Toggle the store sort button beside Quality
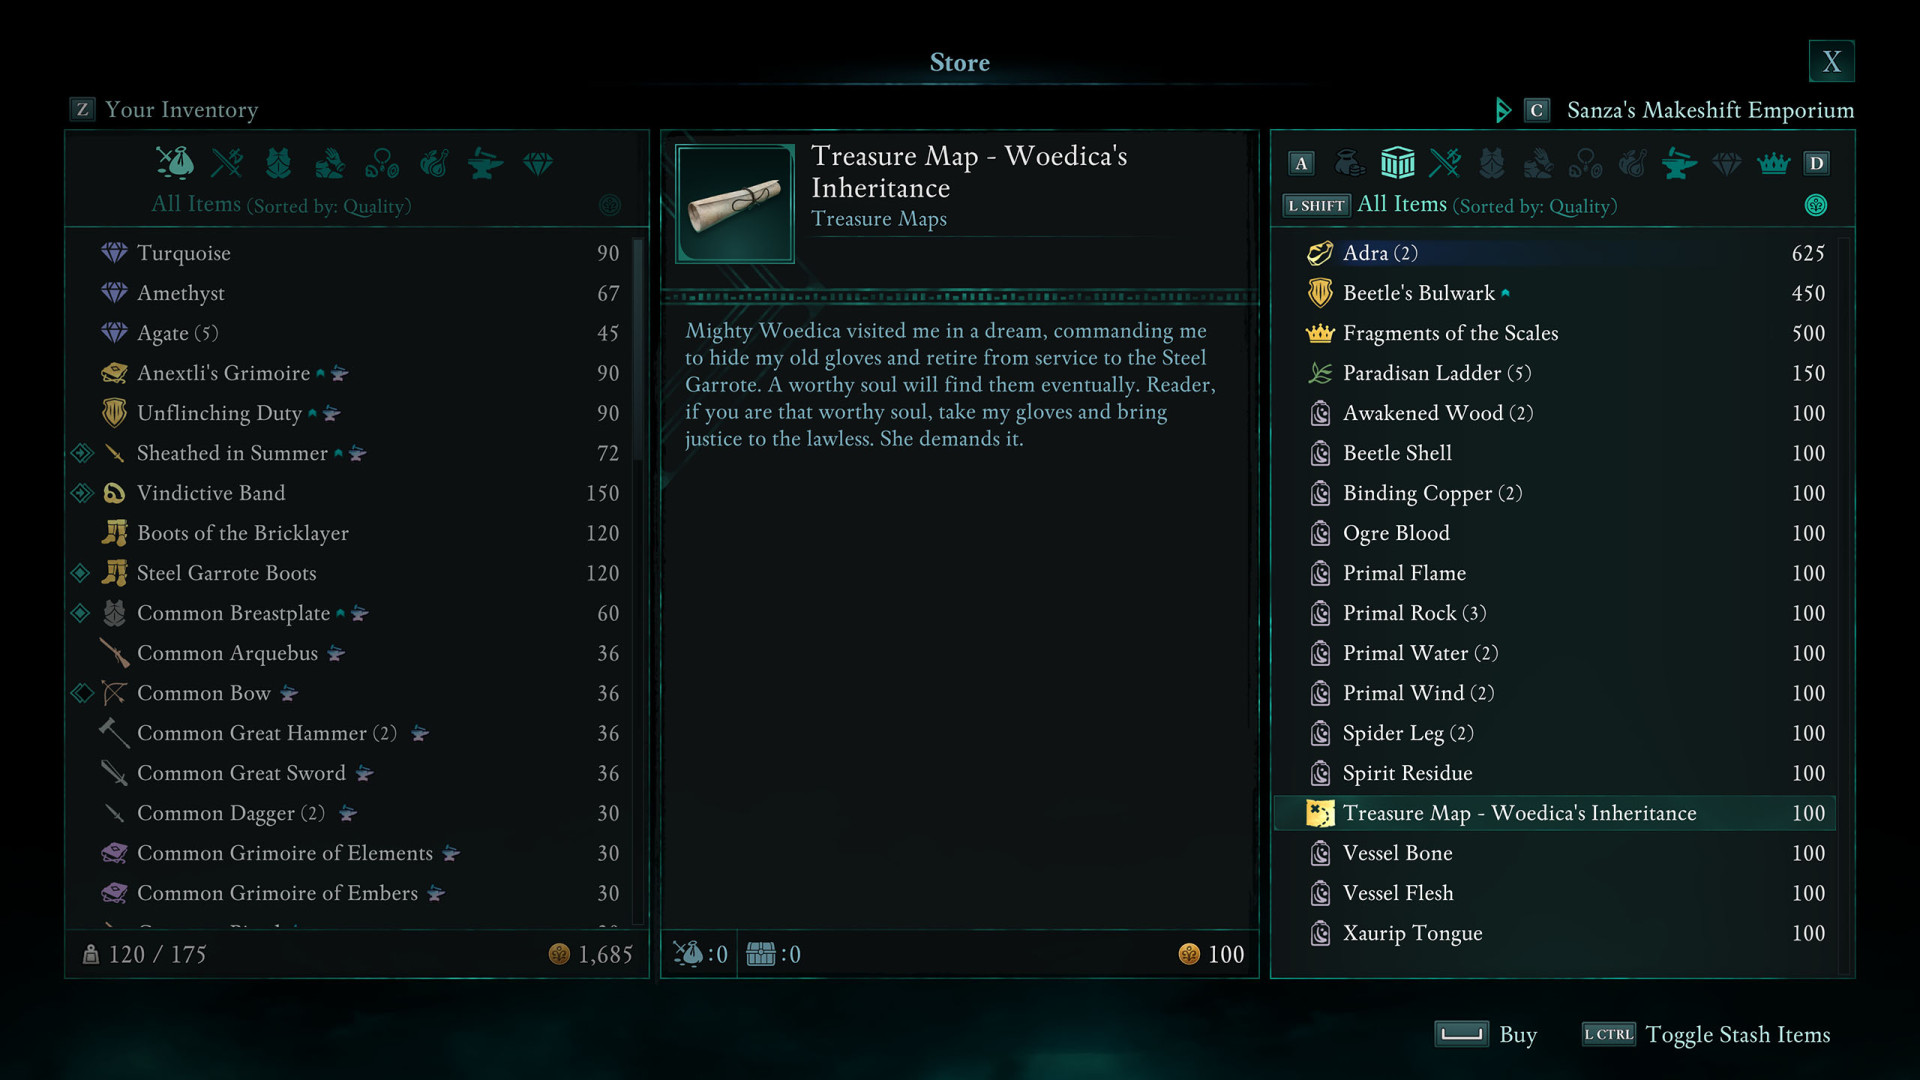This screenshot has width=1920, height=1080. click(x=1816, y=205)
